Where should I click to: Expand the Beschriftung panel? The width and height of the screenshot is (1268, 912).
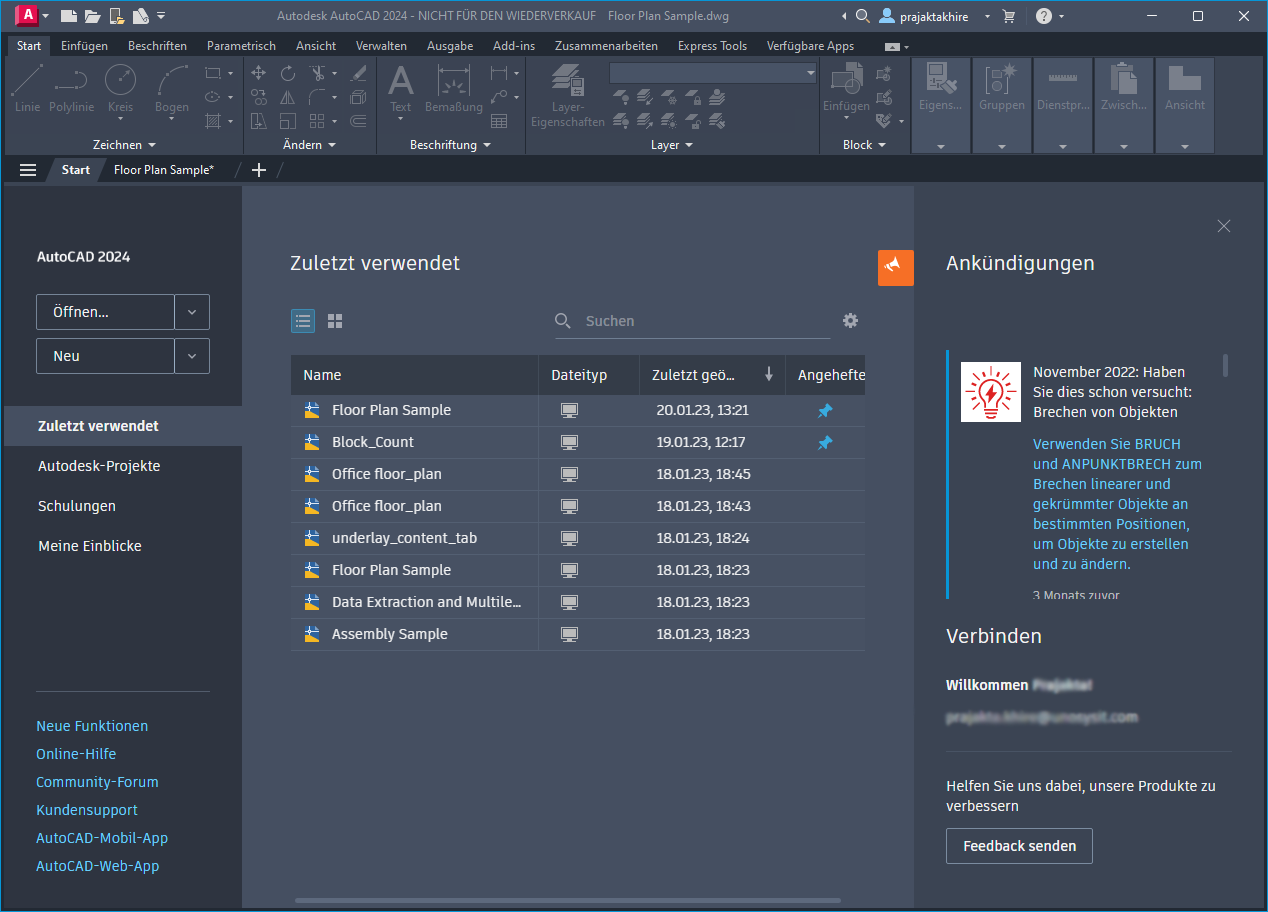click(451, 145)
